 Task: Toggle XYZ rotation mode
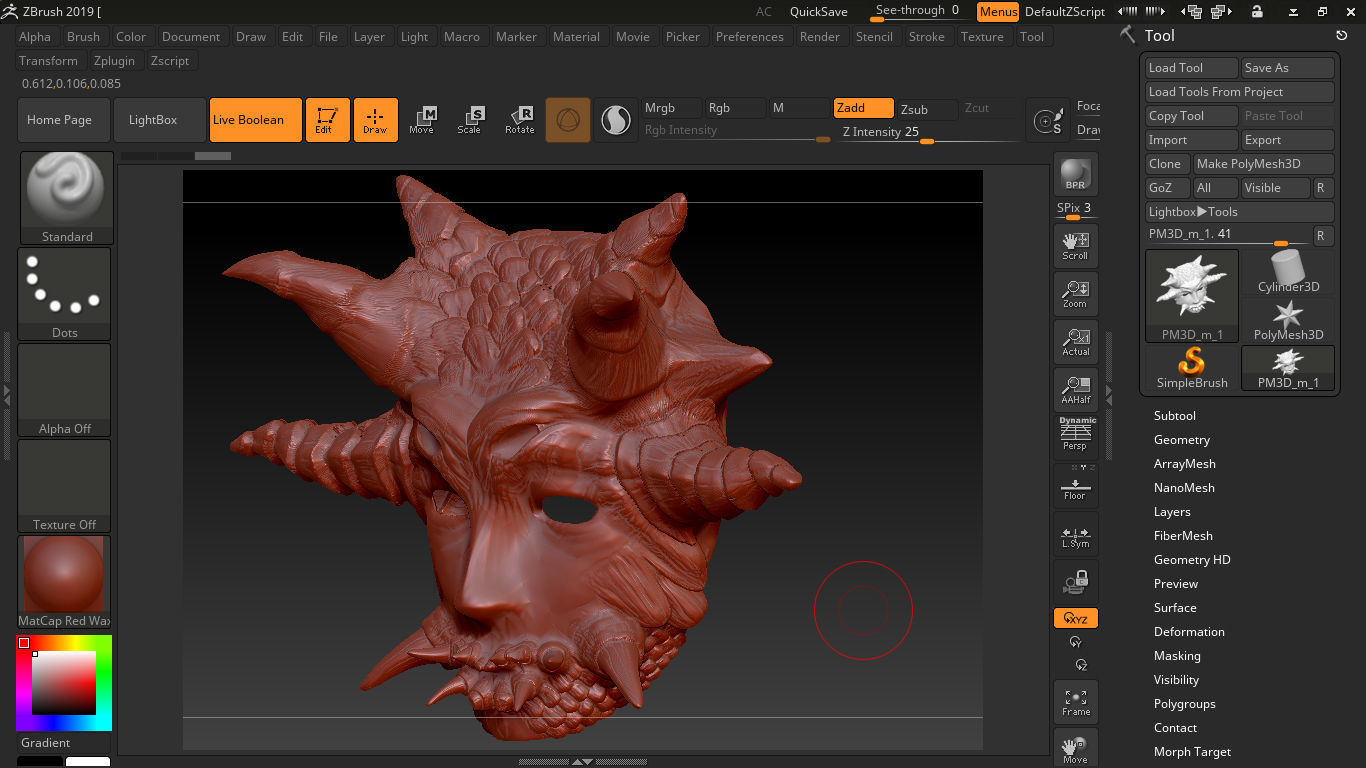pos(1075,619)
